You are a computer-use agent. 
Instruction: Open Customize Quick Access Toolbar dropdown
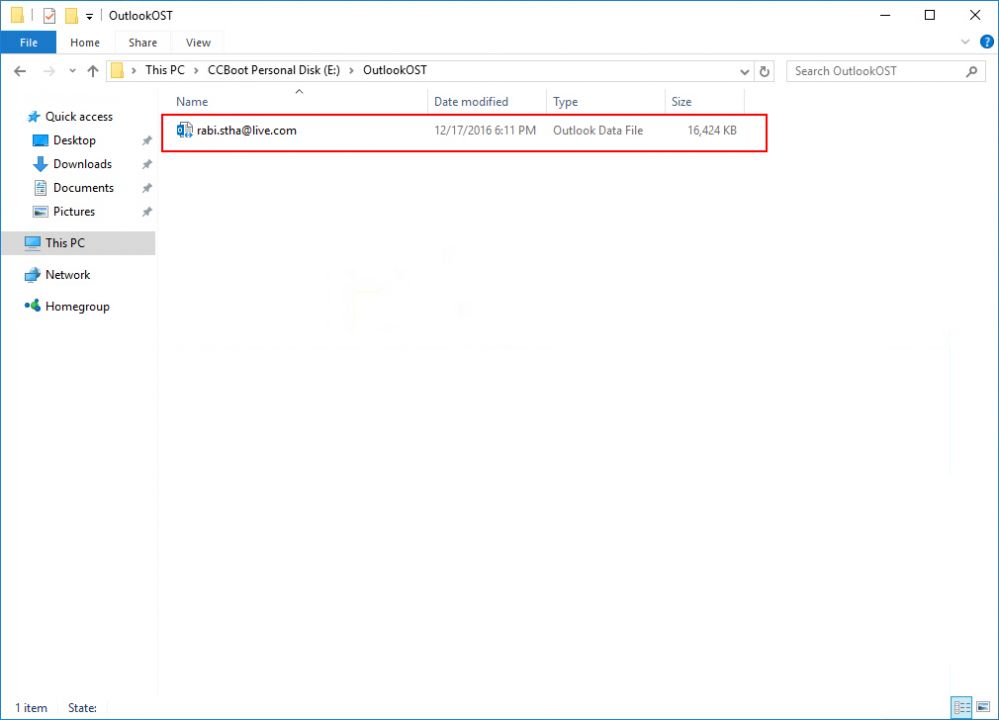coord(89,16)
